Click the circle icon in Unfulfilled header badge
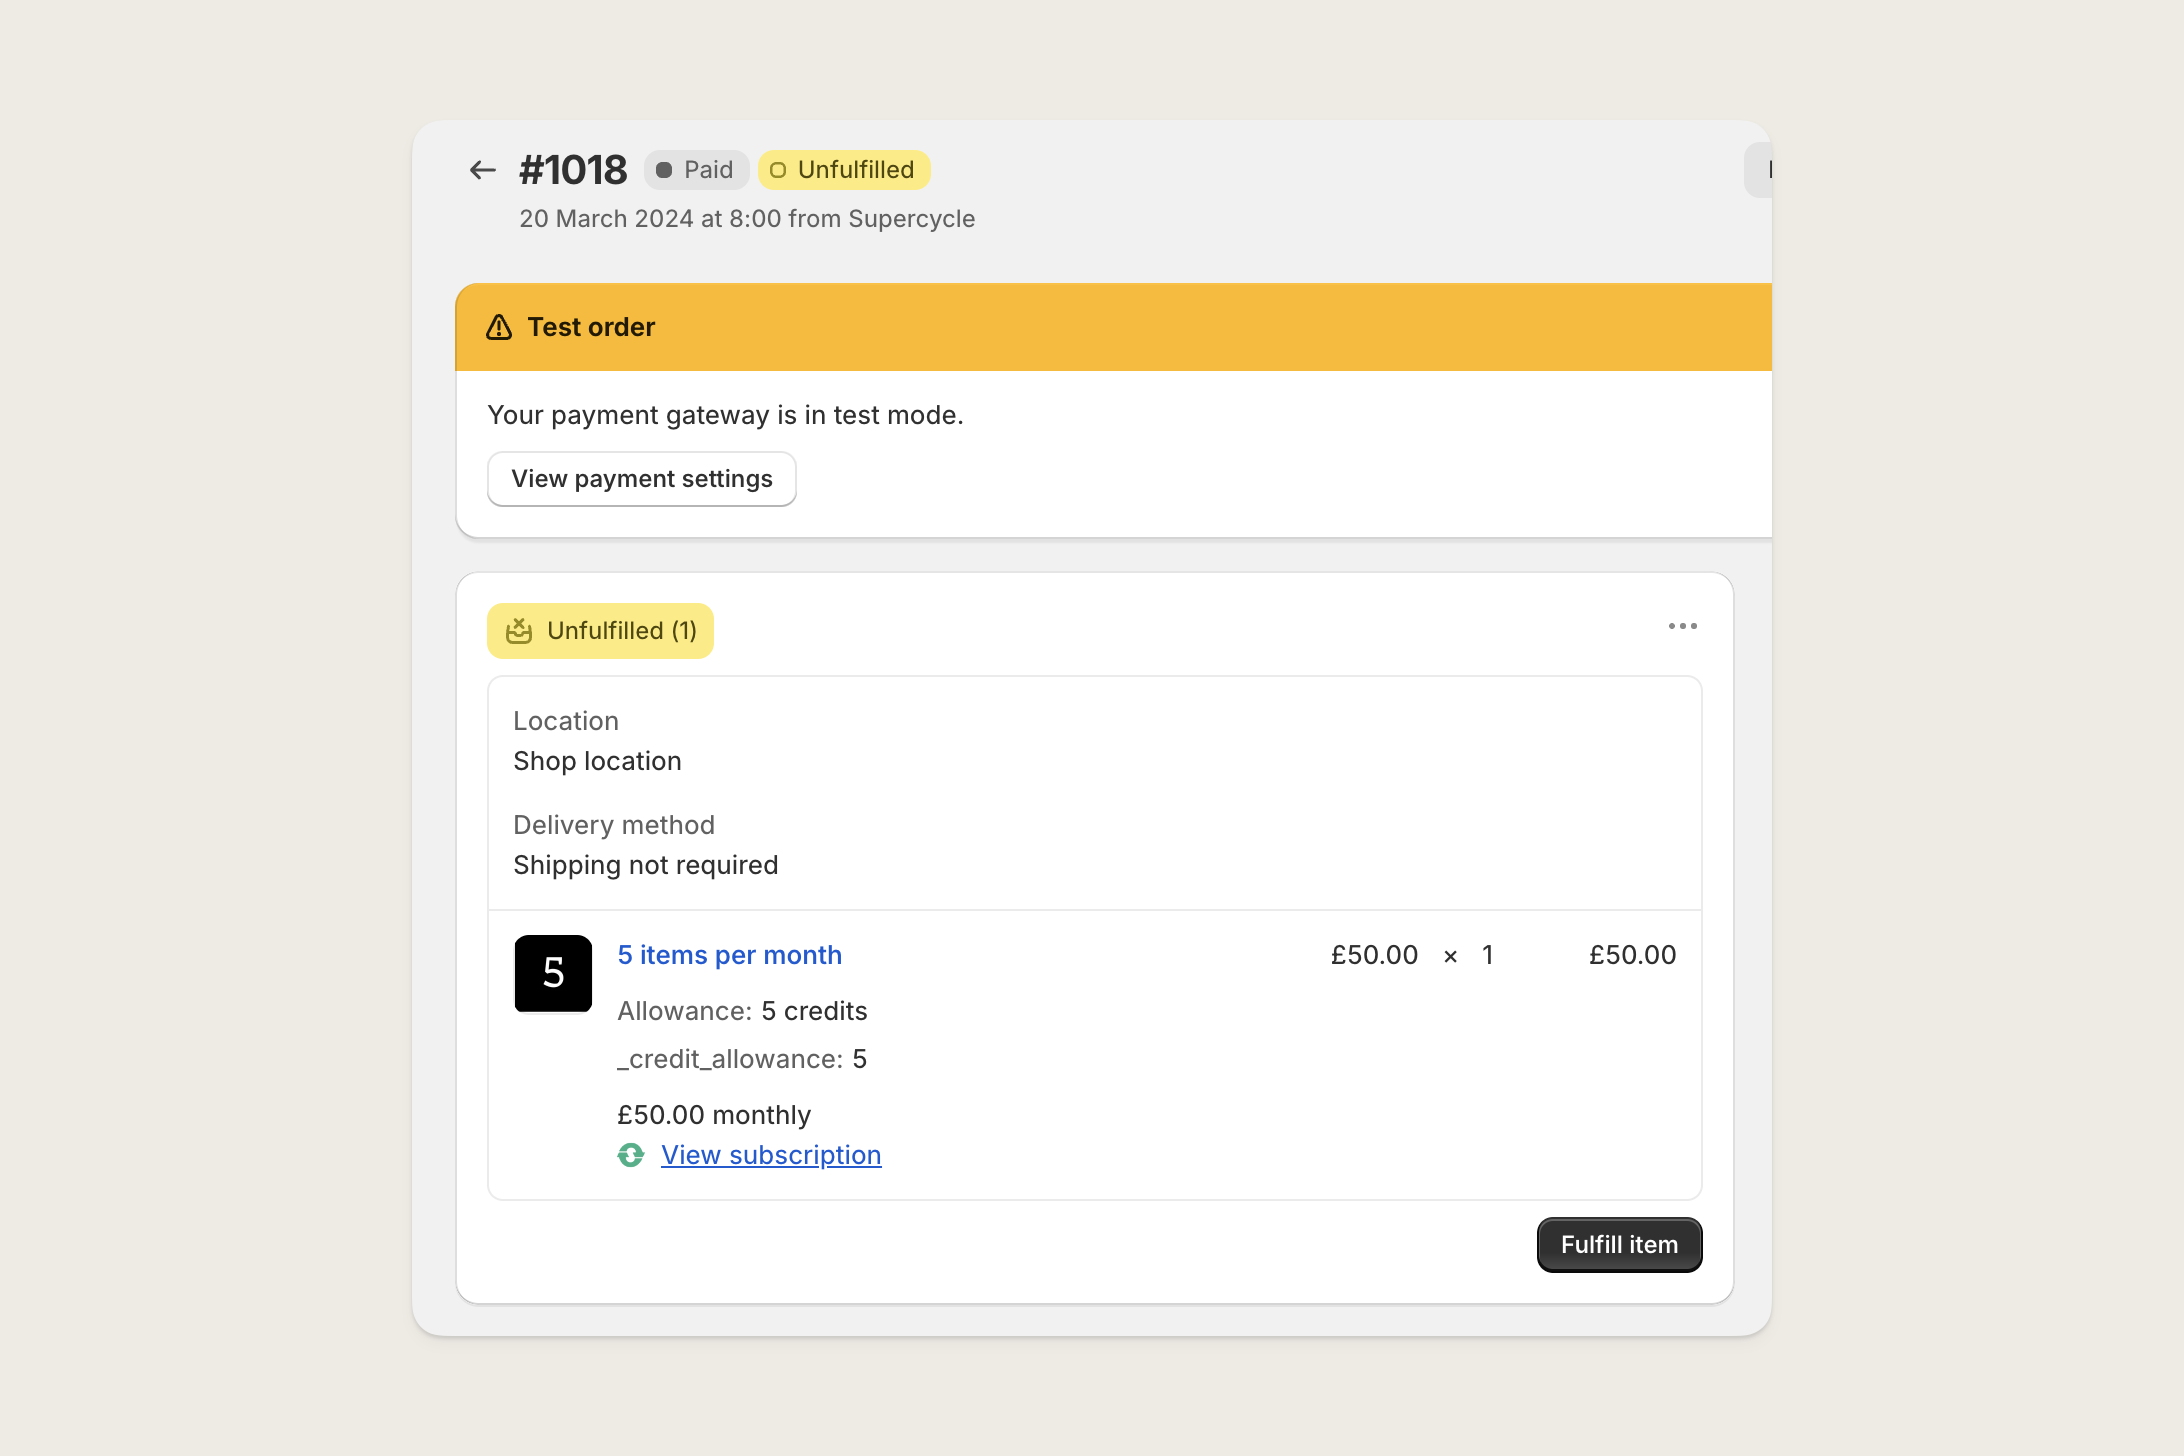This screenshot has height=1456, width=2184. 778,170
